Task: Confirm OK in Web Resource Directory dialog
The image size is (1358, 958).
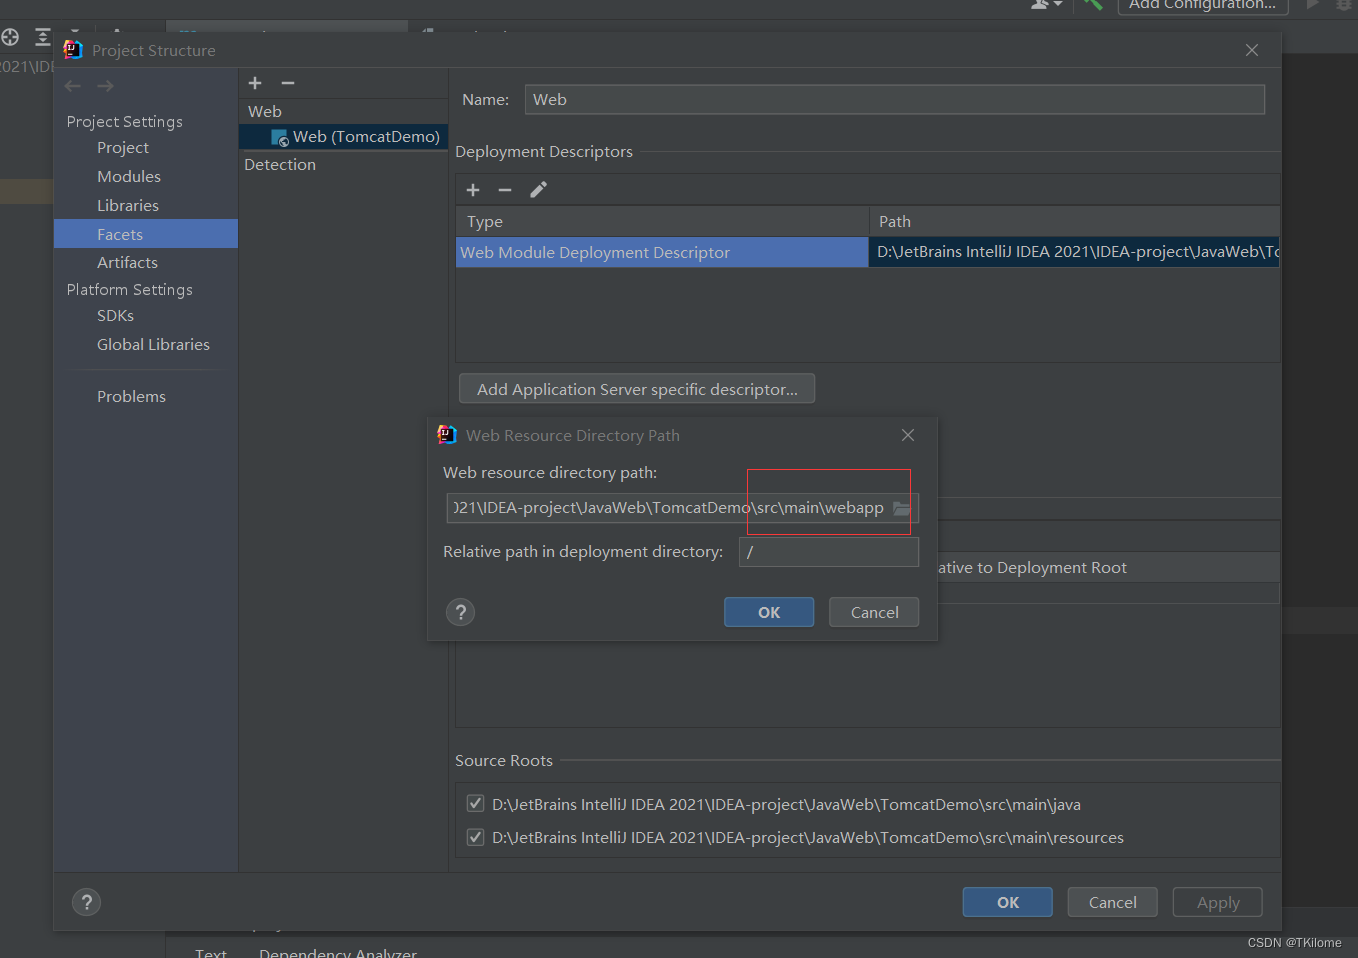Action: tap(769, 612)
